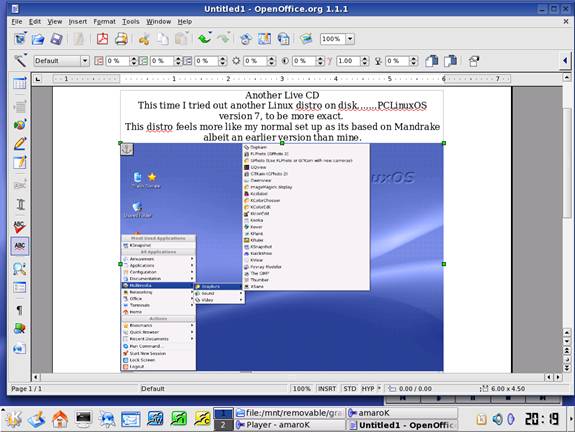
Task: Toggle STD selection mode in status bar
Action: [x=349, y=389]
